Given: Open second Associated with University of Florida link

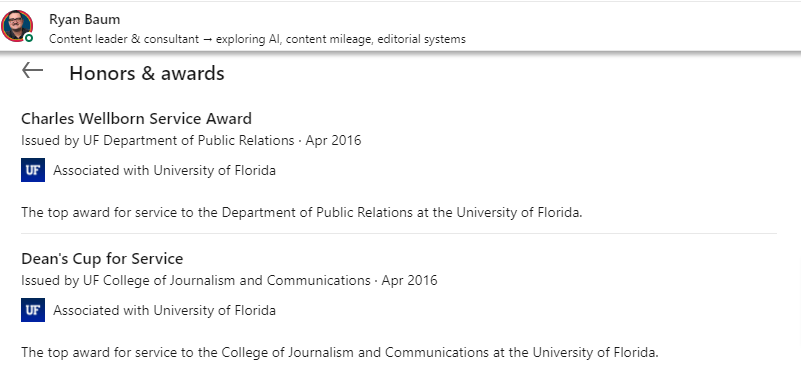Looking at the screenshot, I should pyautogui.click(x=164, y=310).
